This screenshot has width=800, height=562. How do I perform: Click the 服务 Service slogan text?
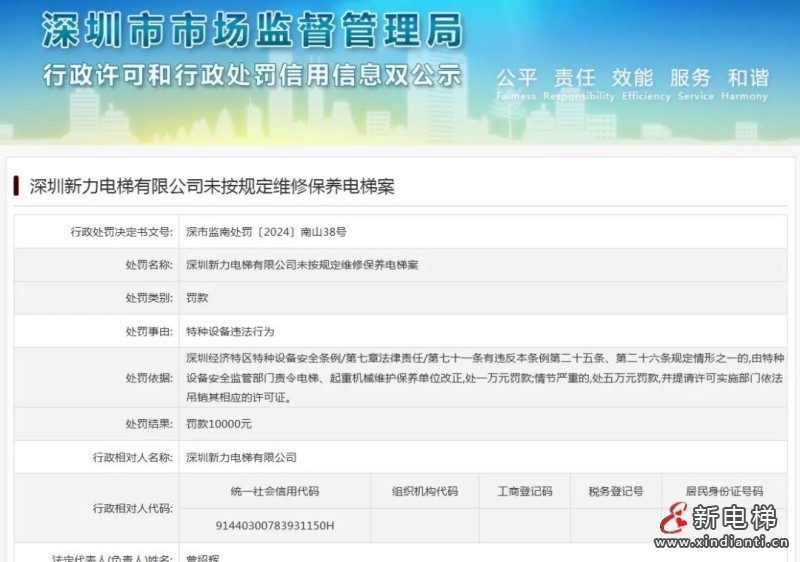click(691, 79)
